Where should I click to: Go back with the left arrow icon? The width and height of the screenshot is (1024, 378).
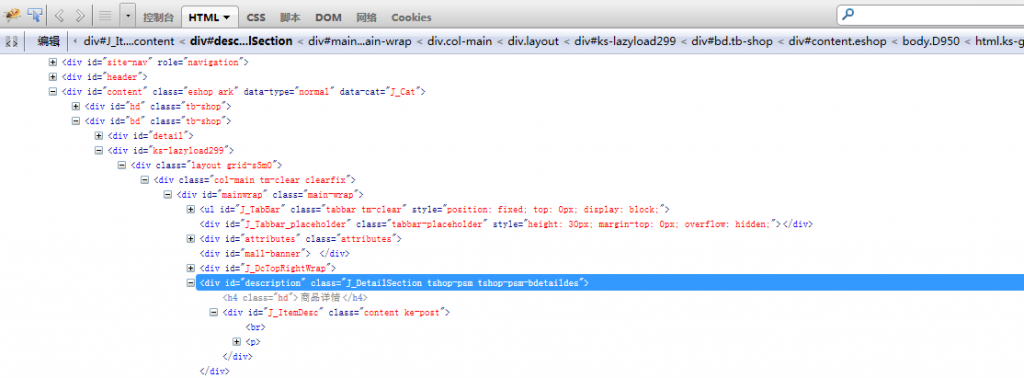click(x=59, y=15)
